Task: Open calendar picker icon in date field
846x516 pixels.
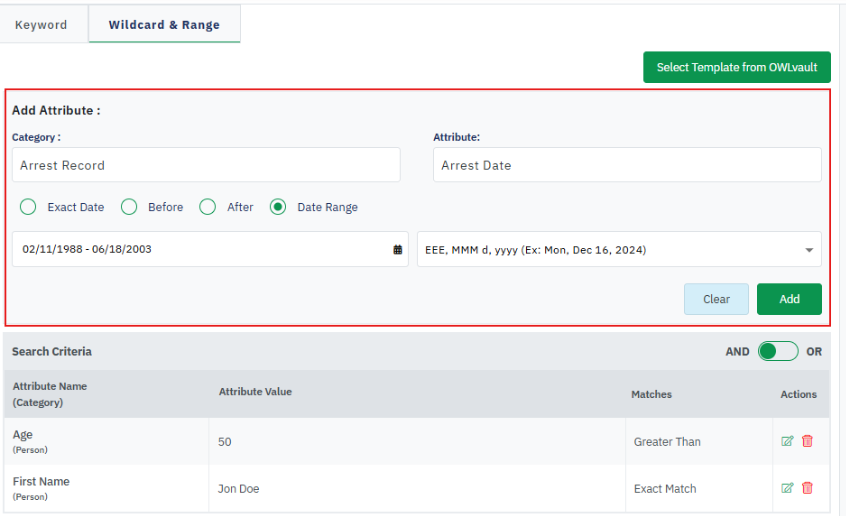Action: coord(398,250)
